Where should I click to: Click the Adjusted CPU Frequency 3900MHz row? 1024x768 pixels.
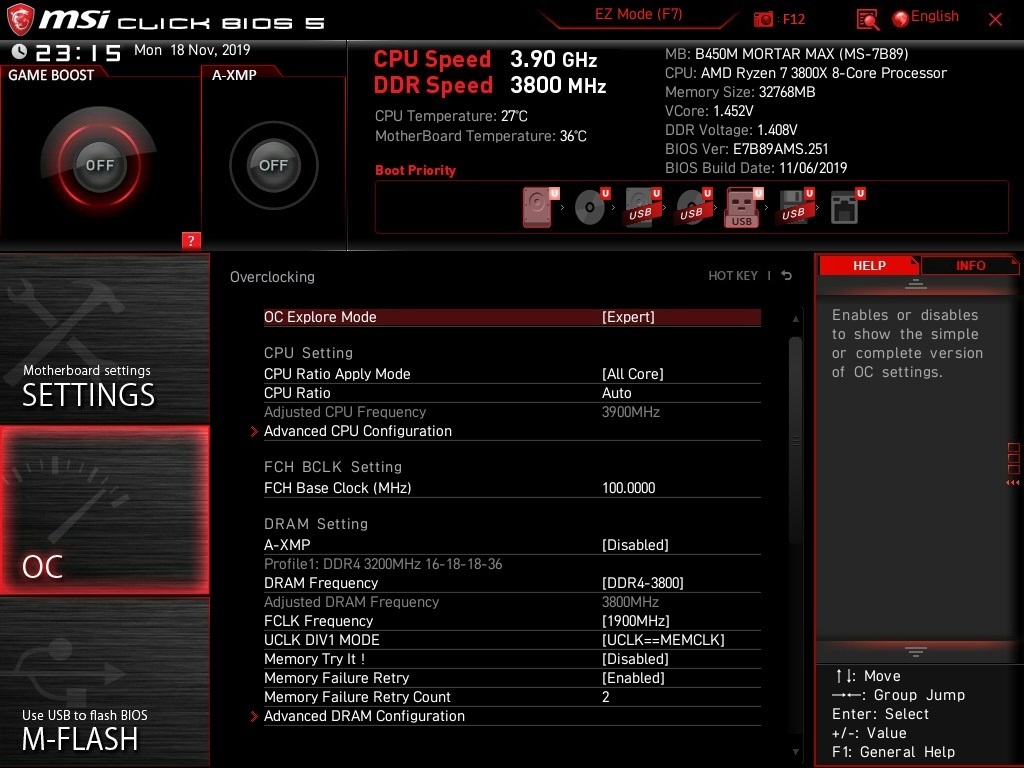point(512,411)
